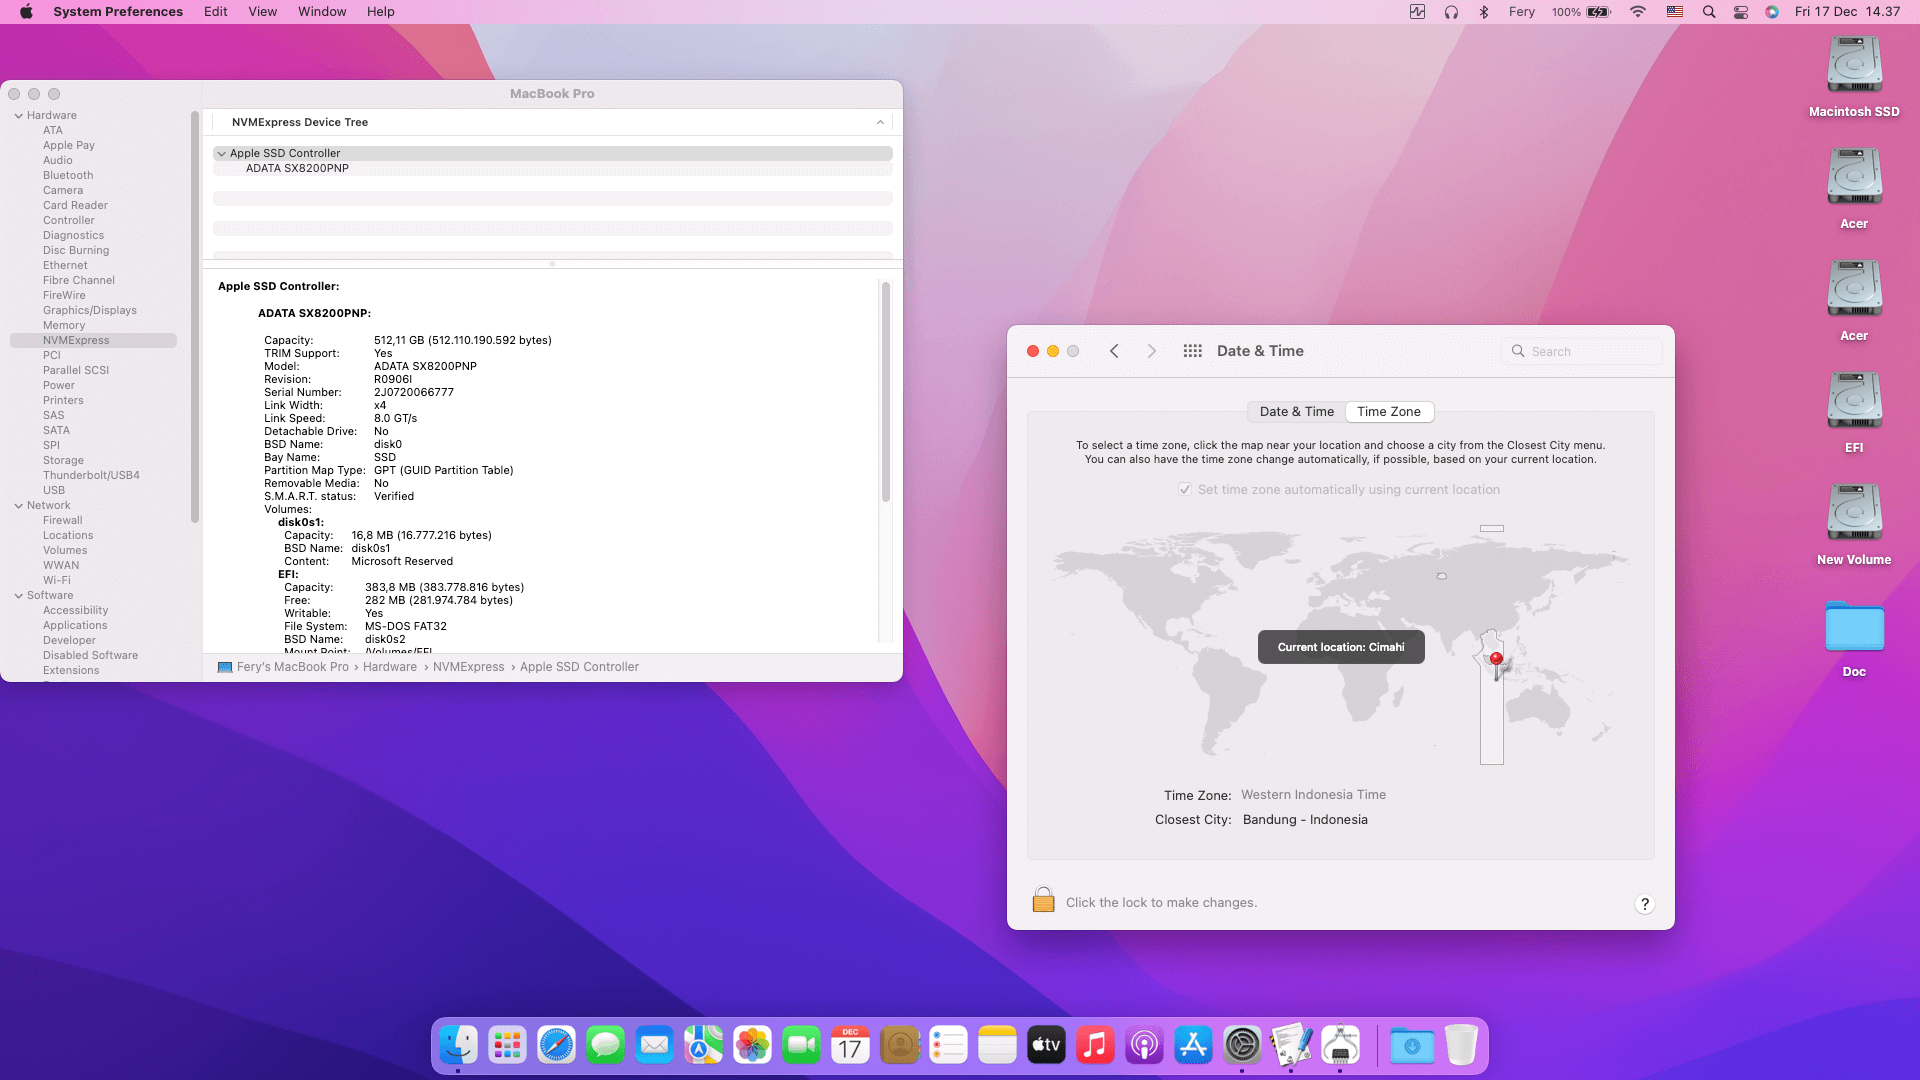The image size is (1920, 1080).
Task: Click the System Preferences search field
Action: point(1582,351)
